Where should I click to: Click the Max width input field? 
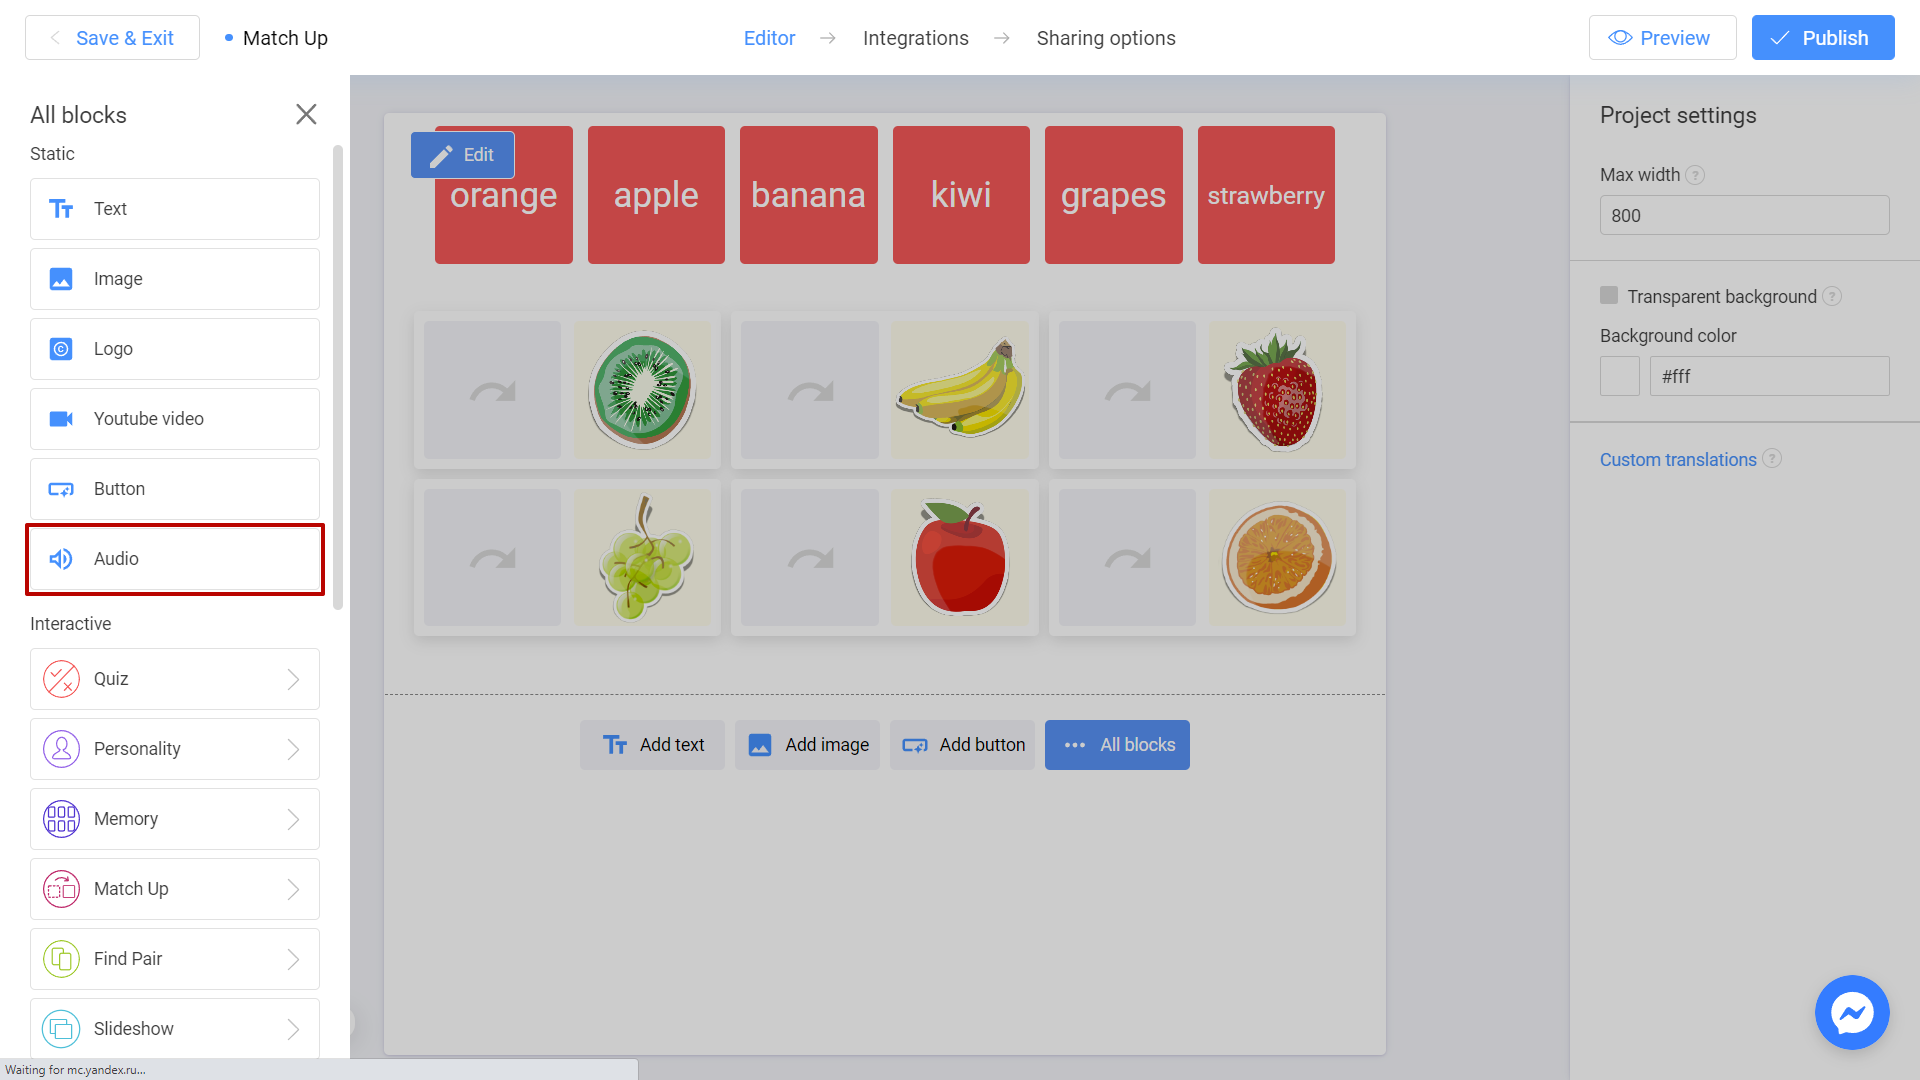click(x=1743, y=214)
